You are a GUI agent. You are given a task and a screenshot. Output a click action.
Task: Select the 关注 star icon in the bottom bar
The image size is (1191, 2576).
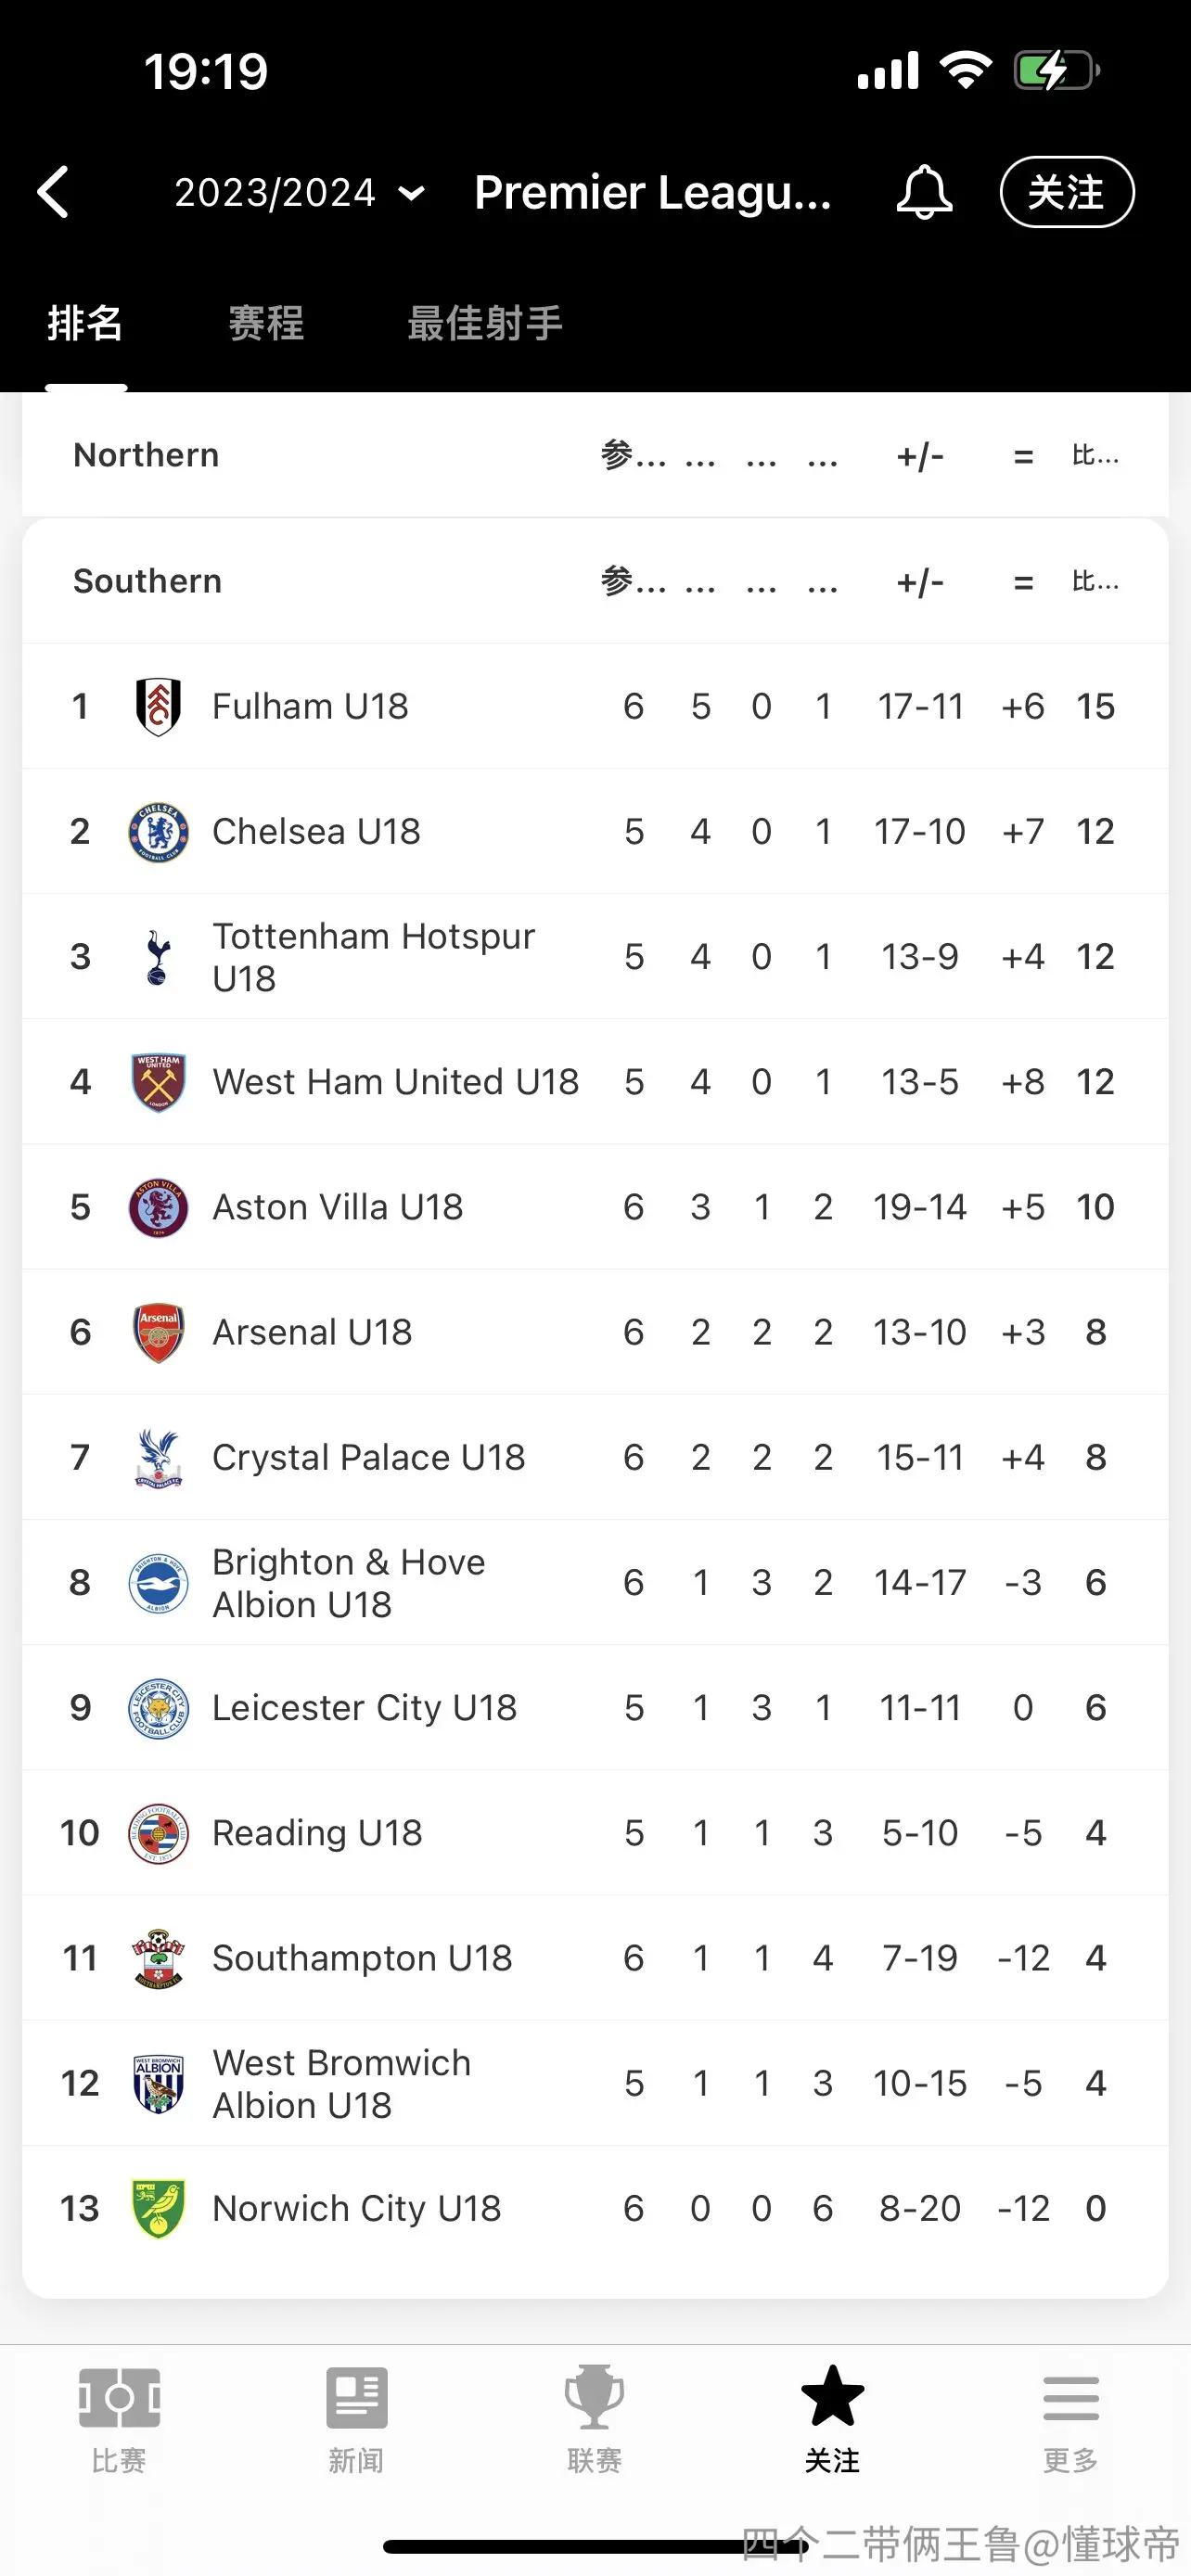(832, 2396)
